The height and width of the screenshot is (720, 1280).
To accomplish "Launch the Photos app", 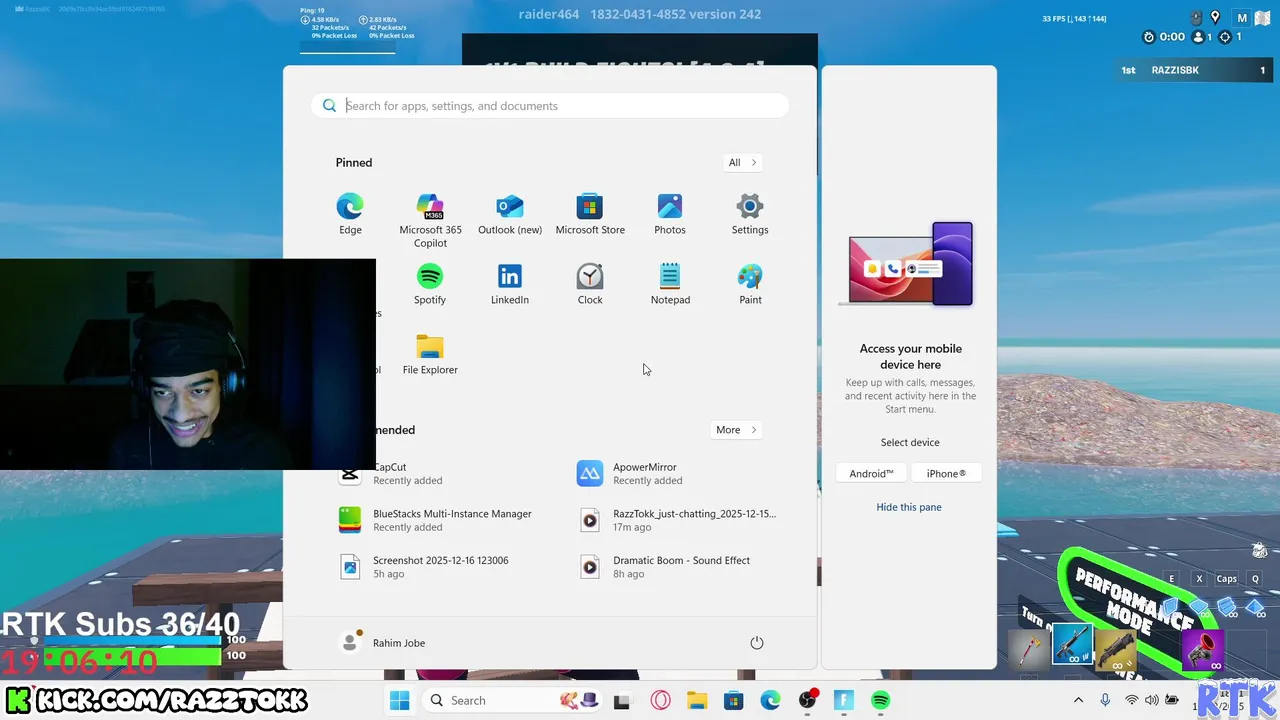I will coord(670,214).
